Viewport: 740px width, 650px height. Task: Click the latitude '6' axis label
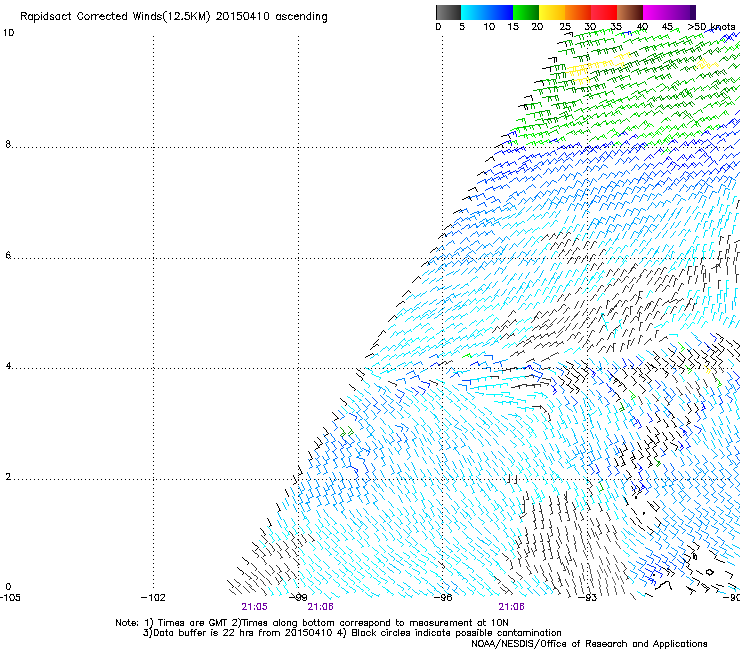8,255
